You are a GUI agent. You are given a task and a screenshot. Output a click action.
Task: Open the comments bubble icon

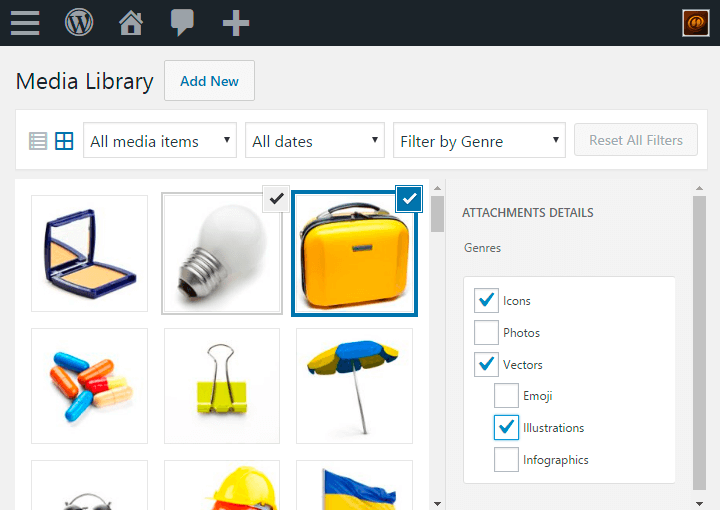click(x=182, y=23)
